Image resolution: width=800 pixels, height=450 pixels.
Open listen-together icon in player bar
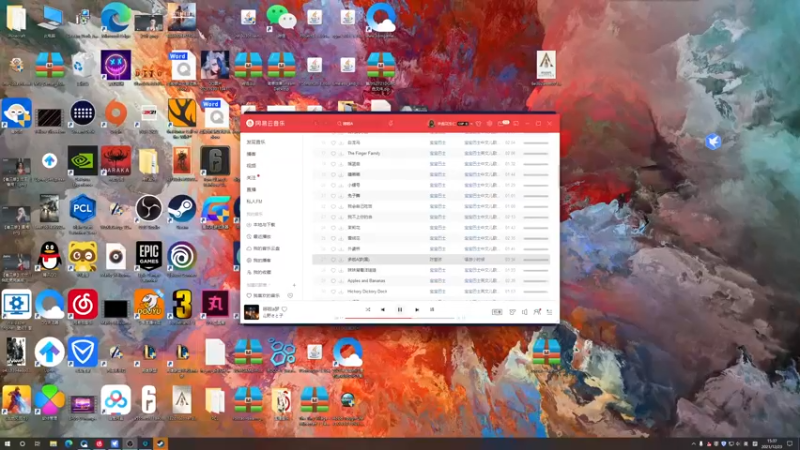tap(537, 312)
